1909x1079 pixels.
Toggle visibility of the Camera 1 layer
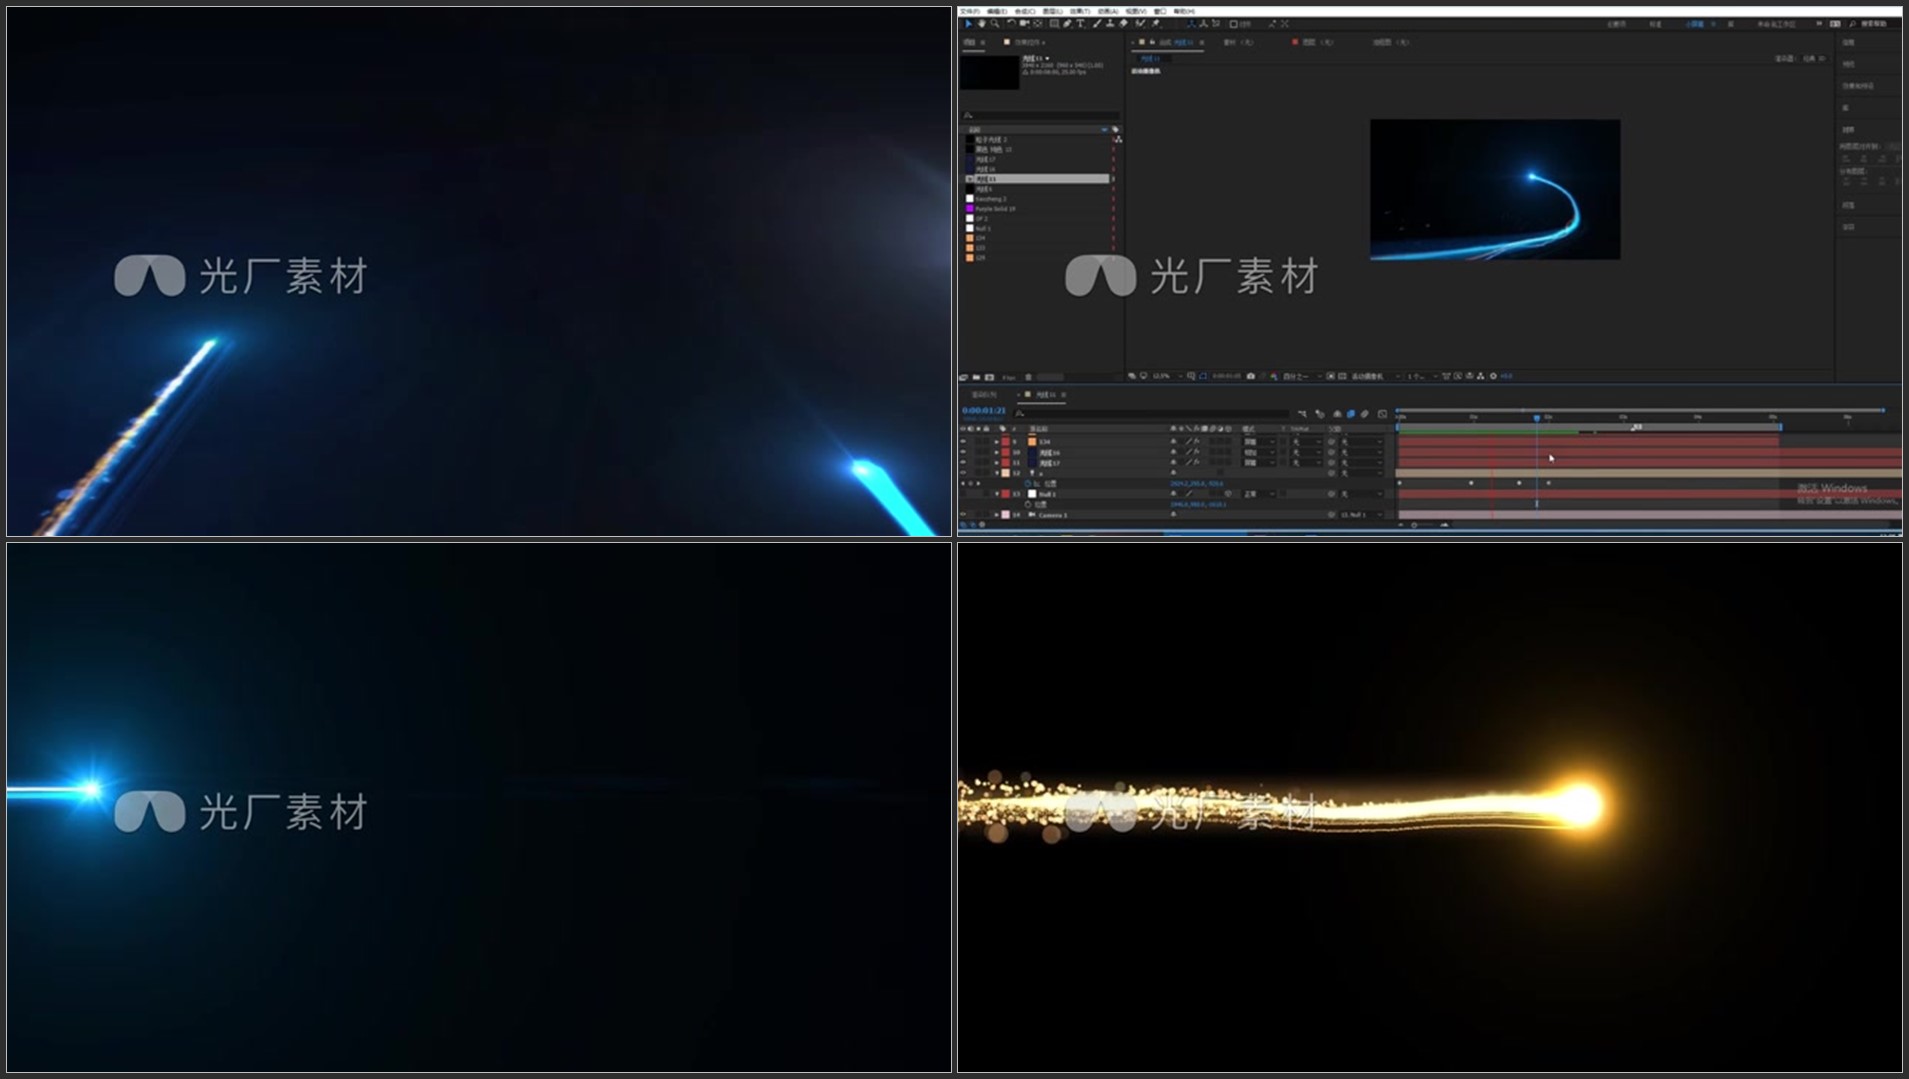click(964, 515)
